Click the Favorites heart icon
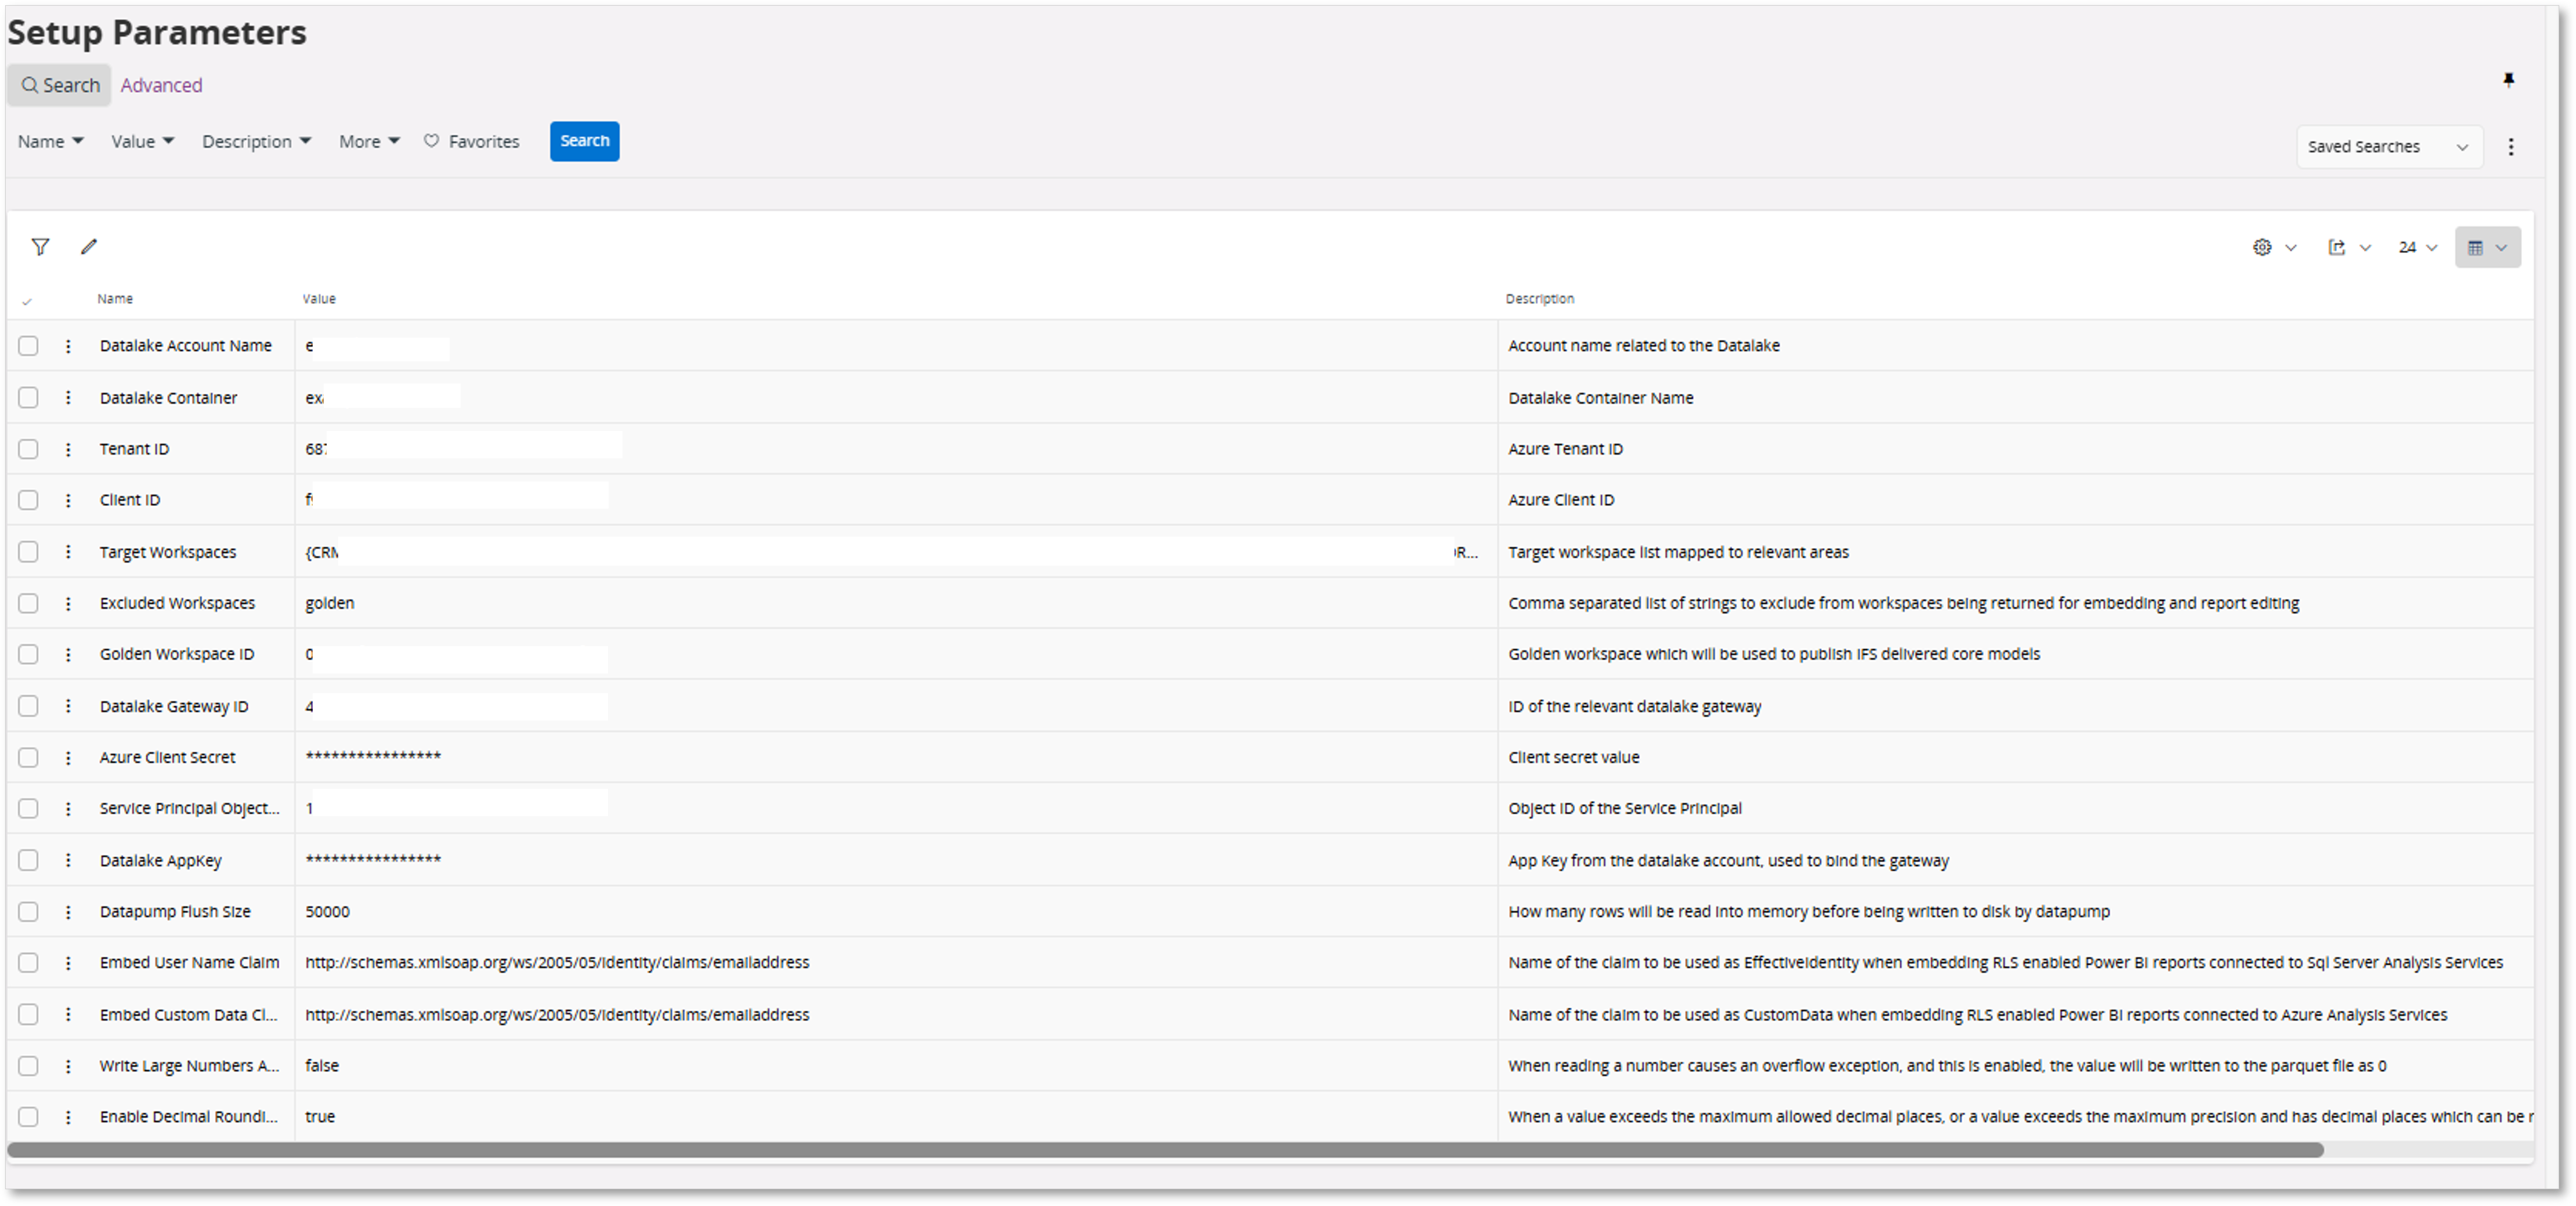Image resolution: width=2576 pixels, height=1206 pixels. [431, 141]
